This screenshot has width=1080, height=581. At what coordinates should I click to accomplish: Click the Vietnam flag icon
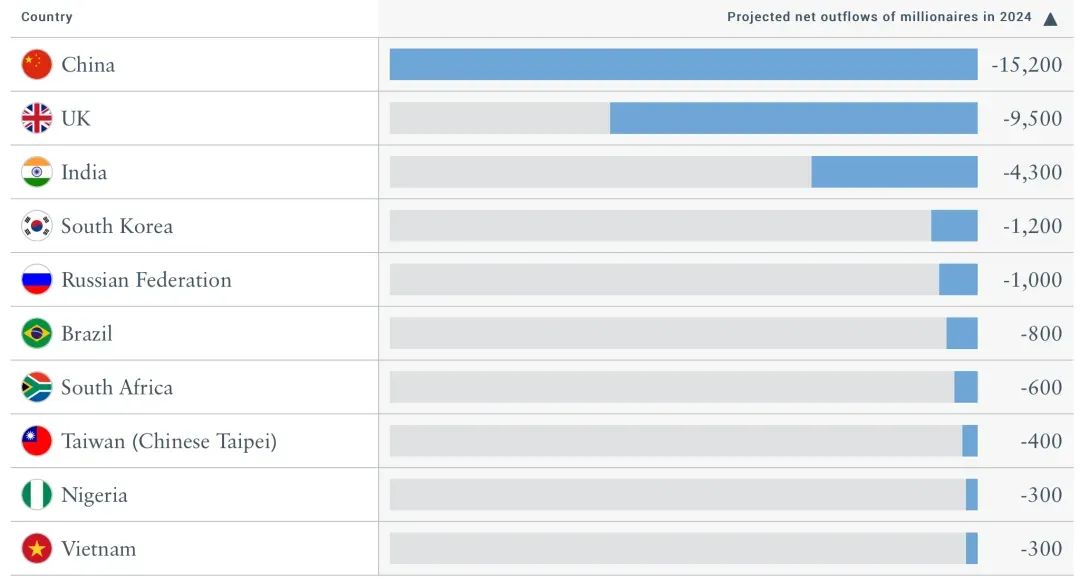tap(37, 549)
